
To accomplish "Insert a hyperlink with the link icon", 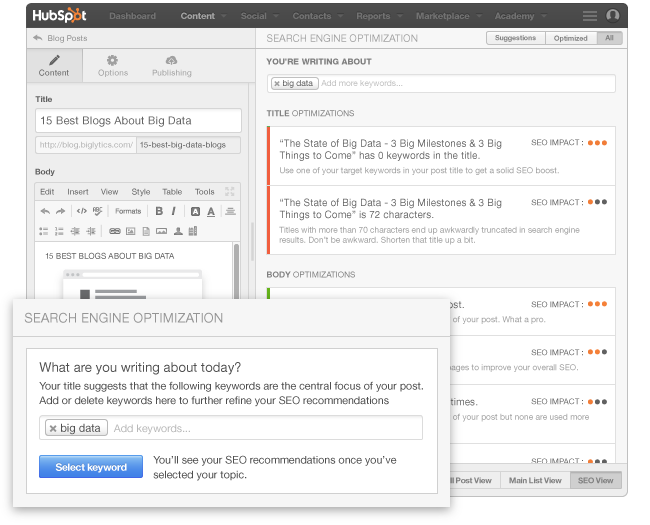I will tap(114, 231).
